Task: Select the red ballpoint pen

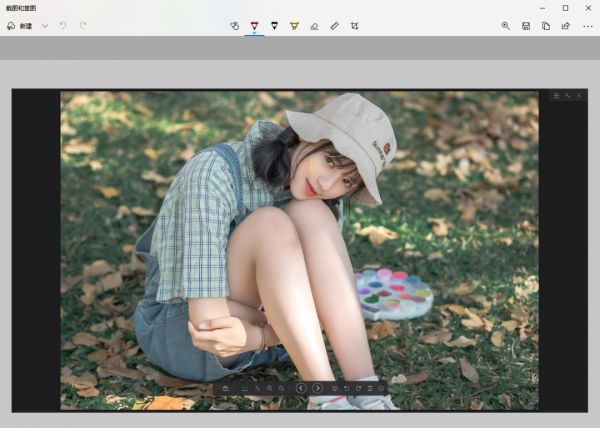Action: [x=254, y=25]
